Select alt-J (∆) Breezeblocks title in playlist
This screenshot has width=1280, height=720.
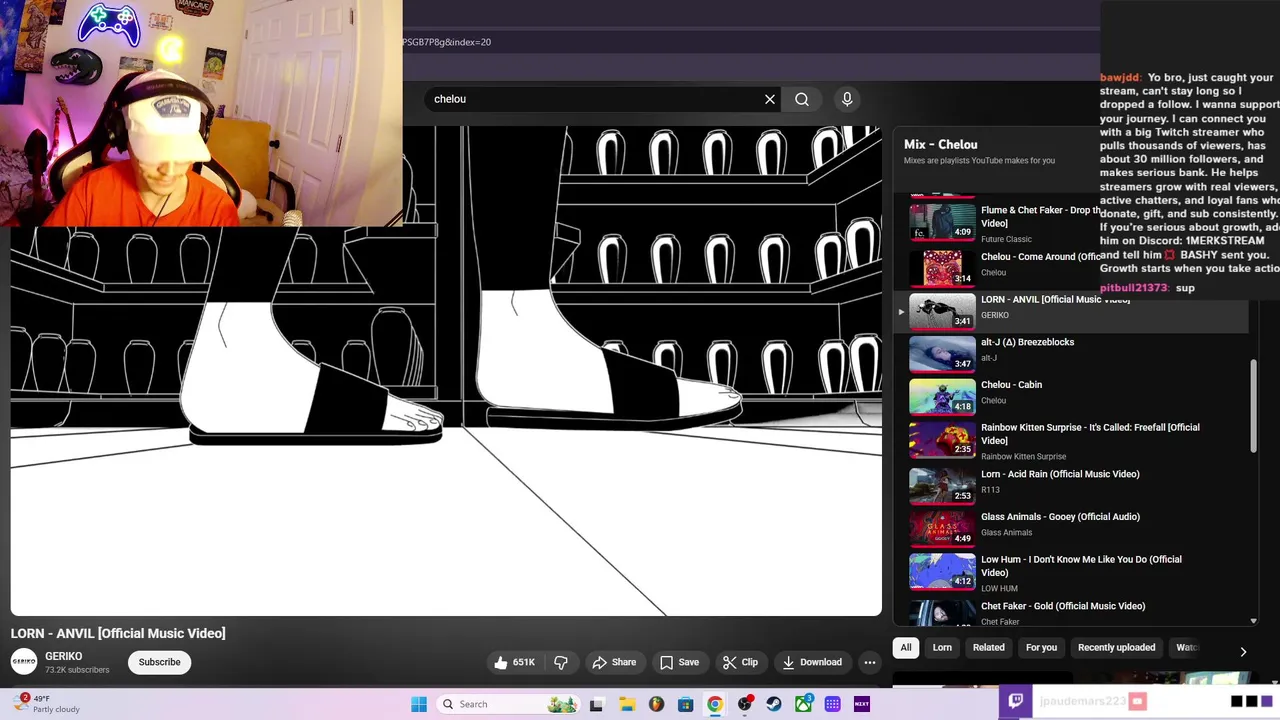[1027, 342]
